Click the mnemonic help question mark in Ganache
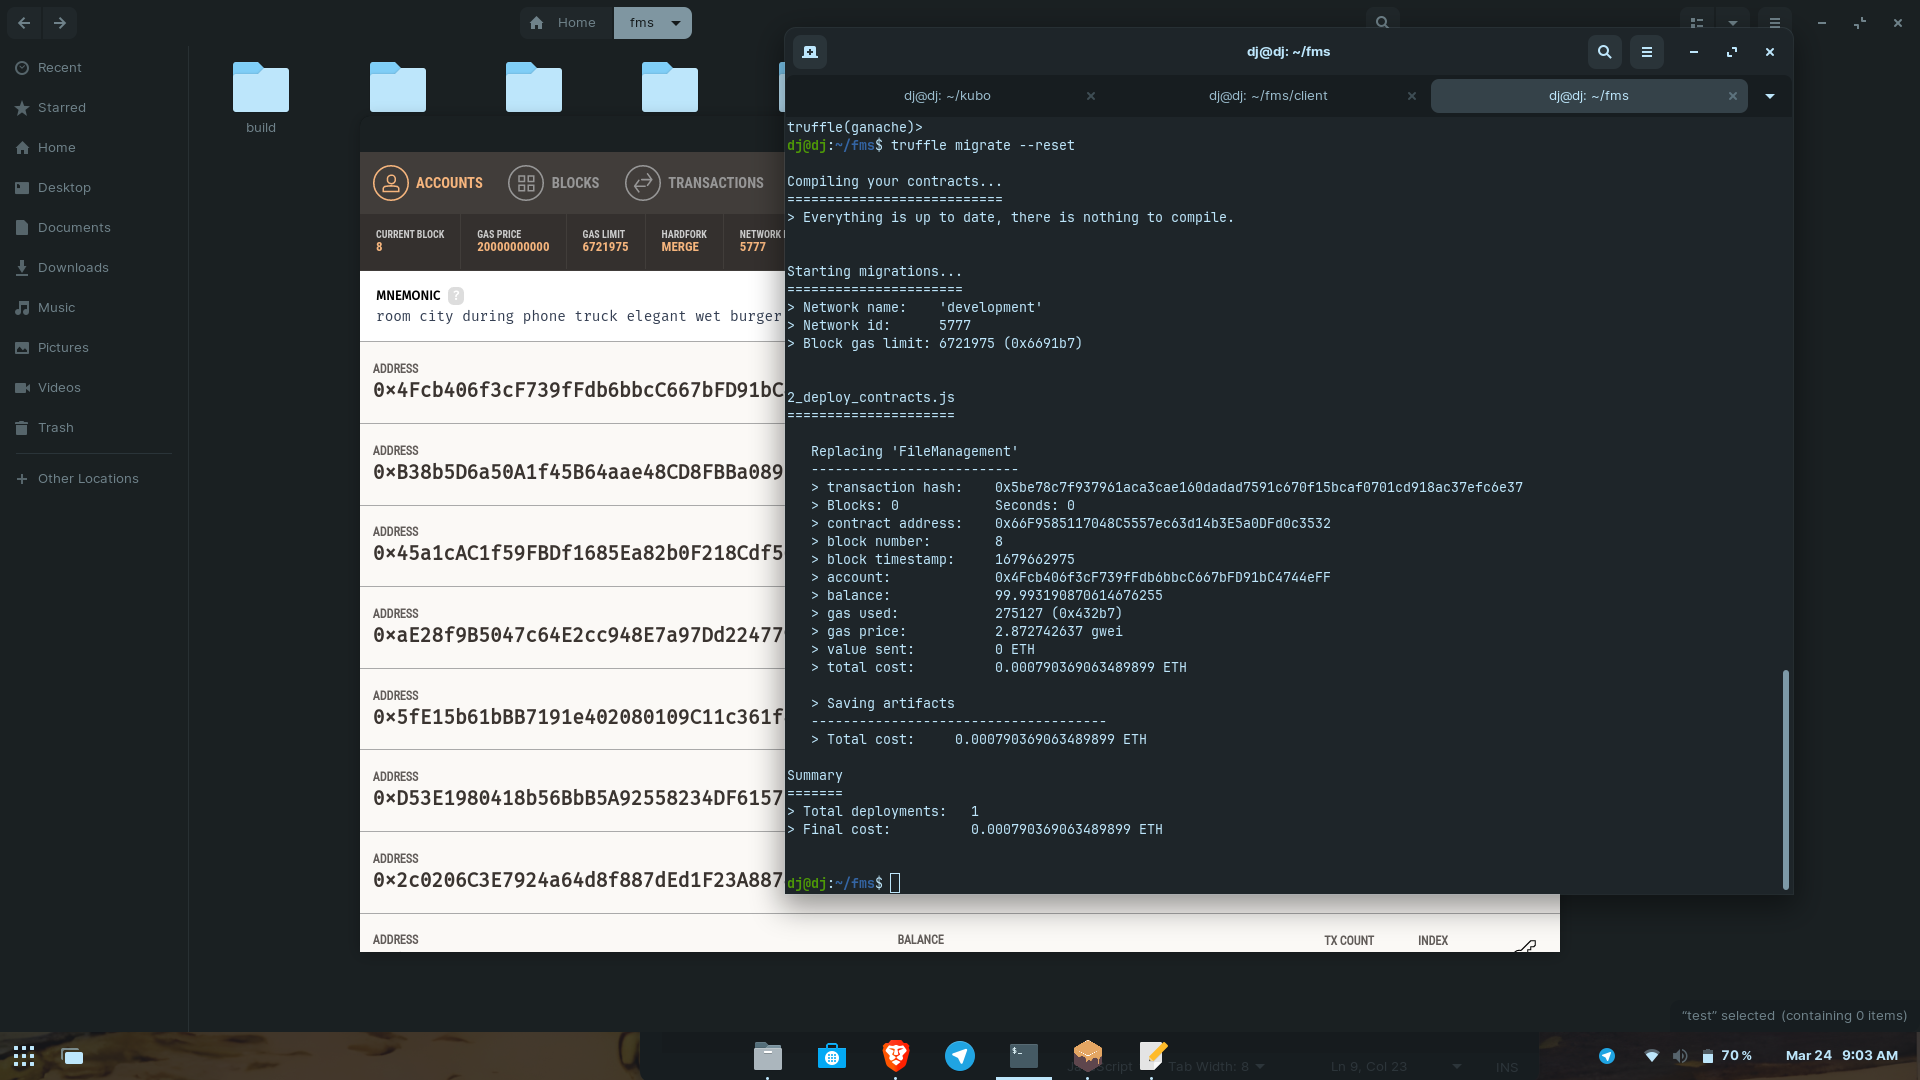The image size is (1920, 1080). pos(456,296)
